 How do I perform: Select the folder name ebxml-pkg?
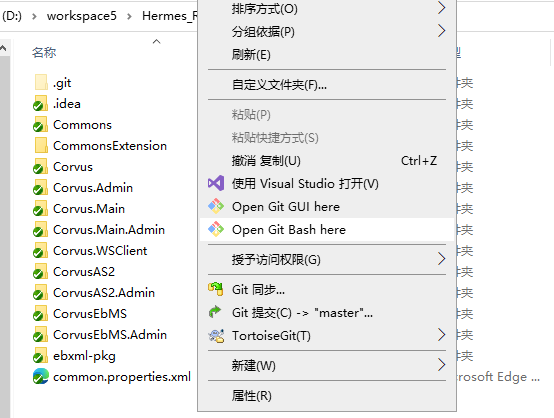[x=84, y=356]
